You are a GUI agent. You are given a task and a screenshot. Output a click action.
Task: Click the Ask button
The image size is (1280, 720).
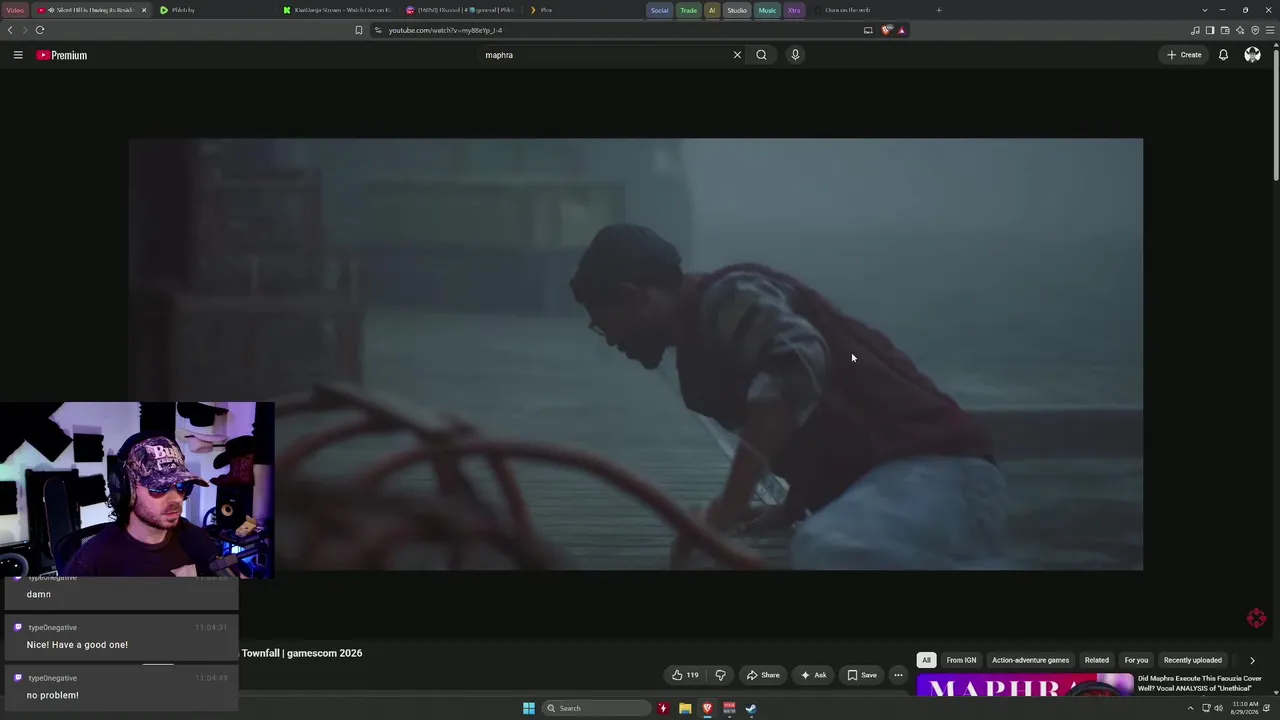point(813,675)
